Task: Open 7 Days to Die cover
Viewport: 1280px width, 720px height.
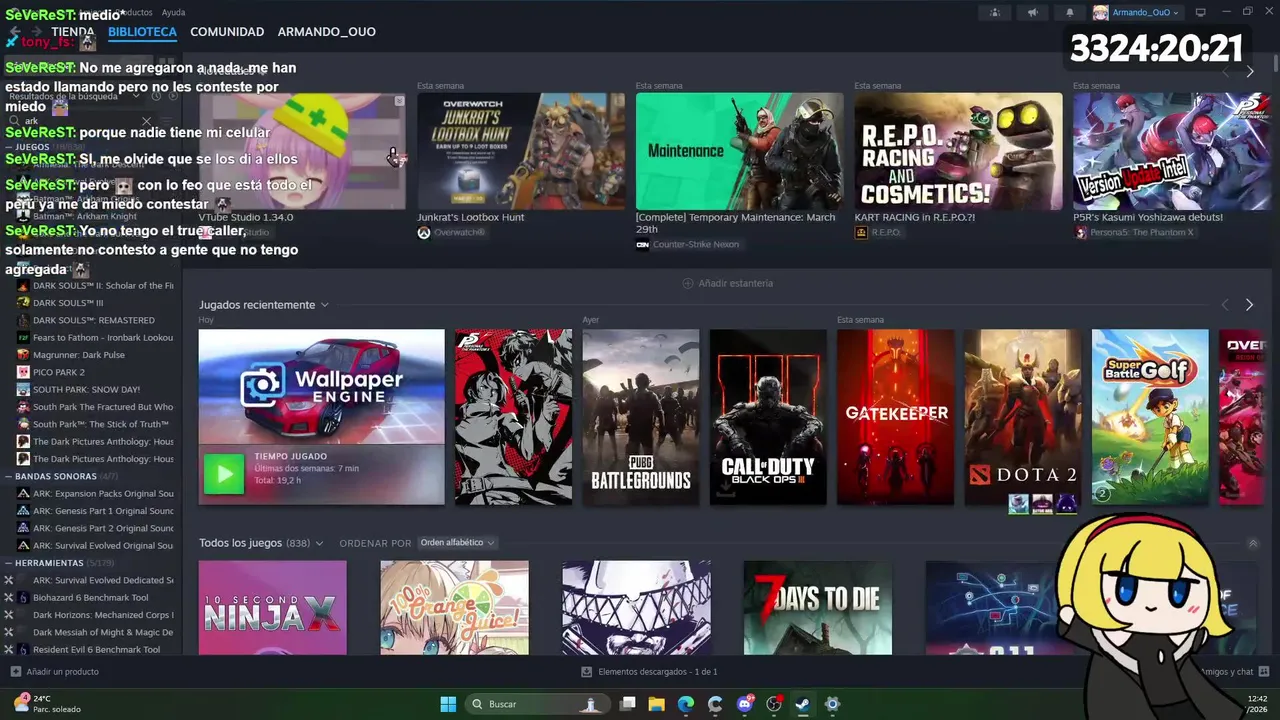Action: coord(818,608)
